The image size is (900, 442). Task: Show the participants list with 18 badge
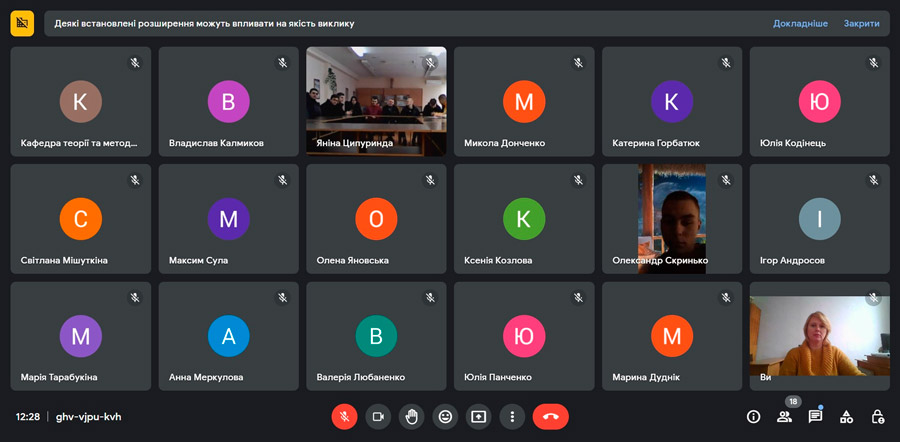point(784,416)
